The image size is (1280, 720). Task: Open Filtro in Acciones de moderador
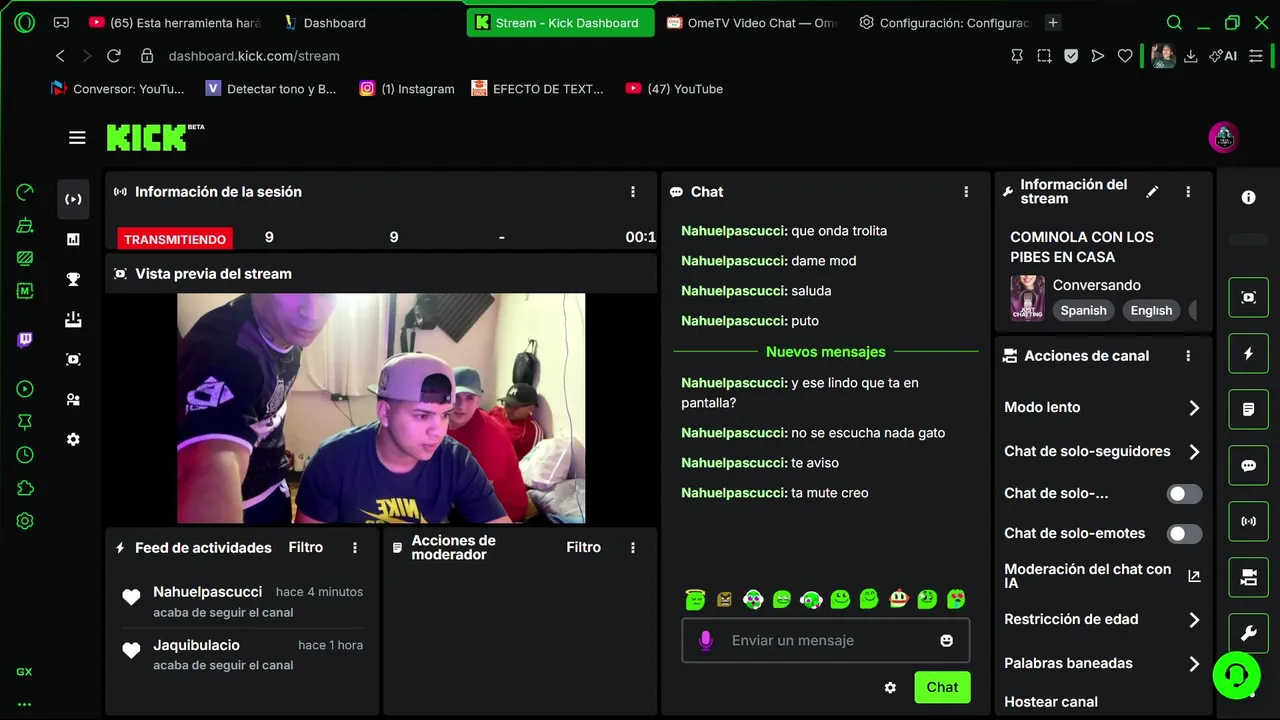pos(584,548)
